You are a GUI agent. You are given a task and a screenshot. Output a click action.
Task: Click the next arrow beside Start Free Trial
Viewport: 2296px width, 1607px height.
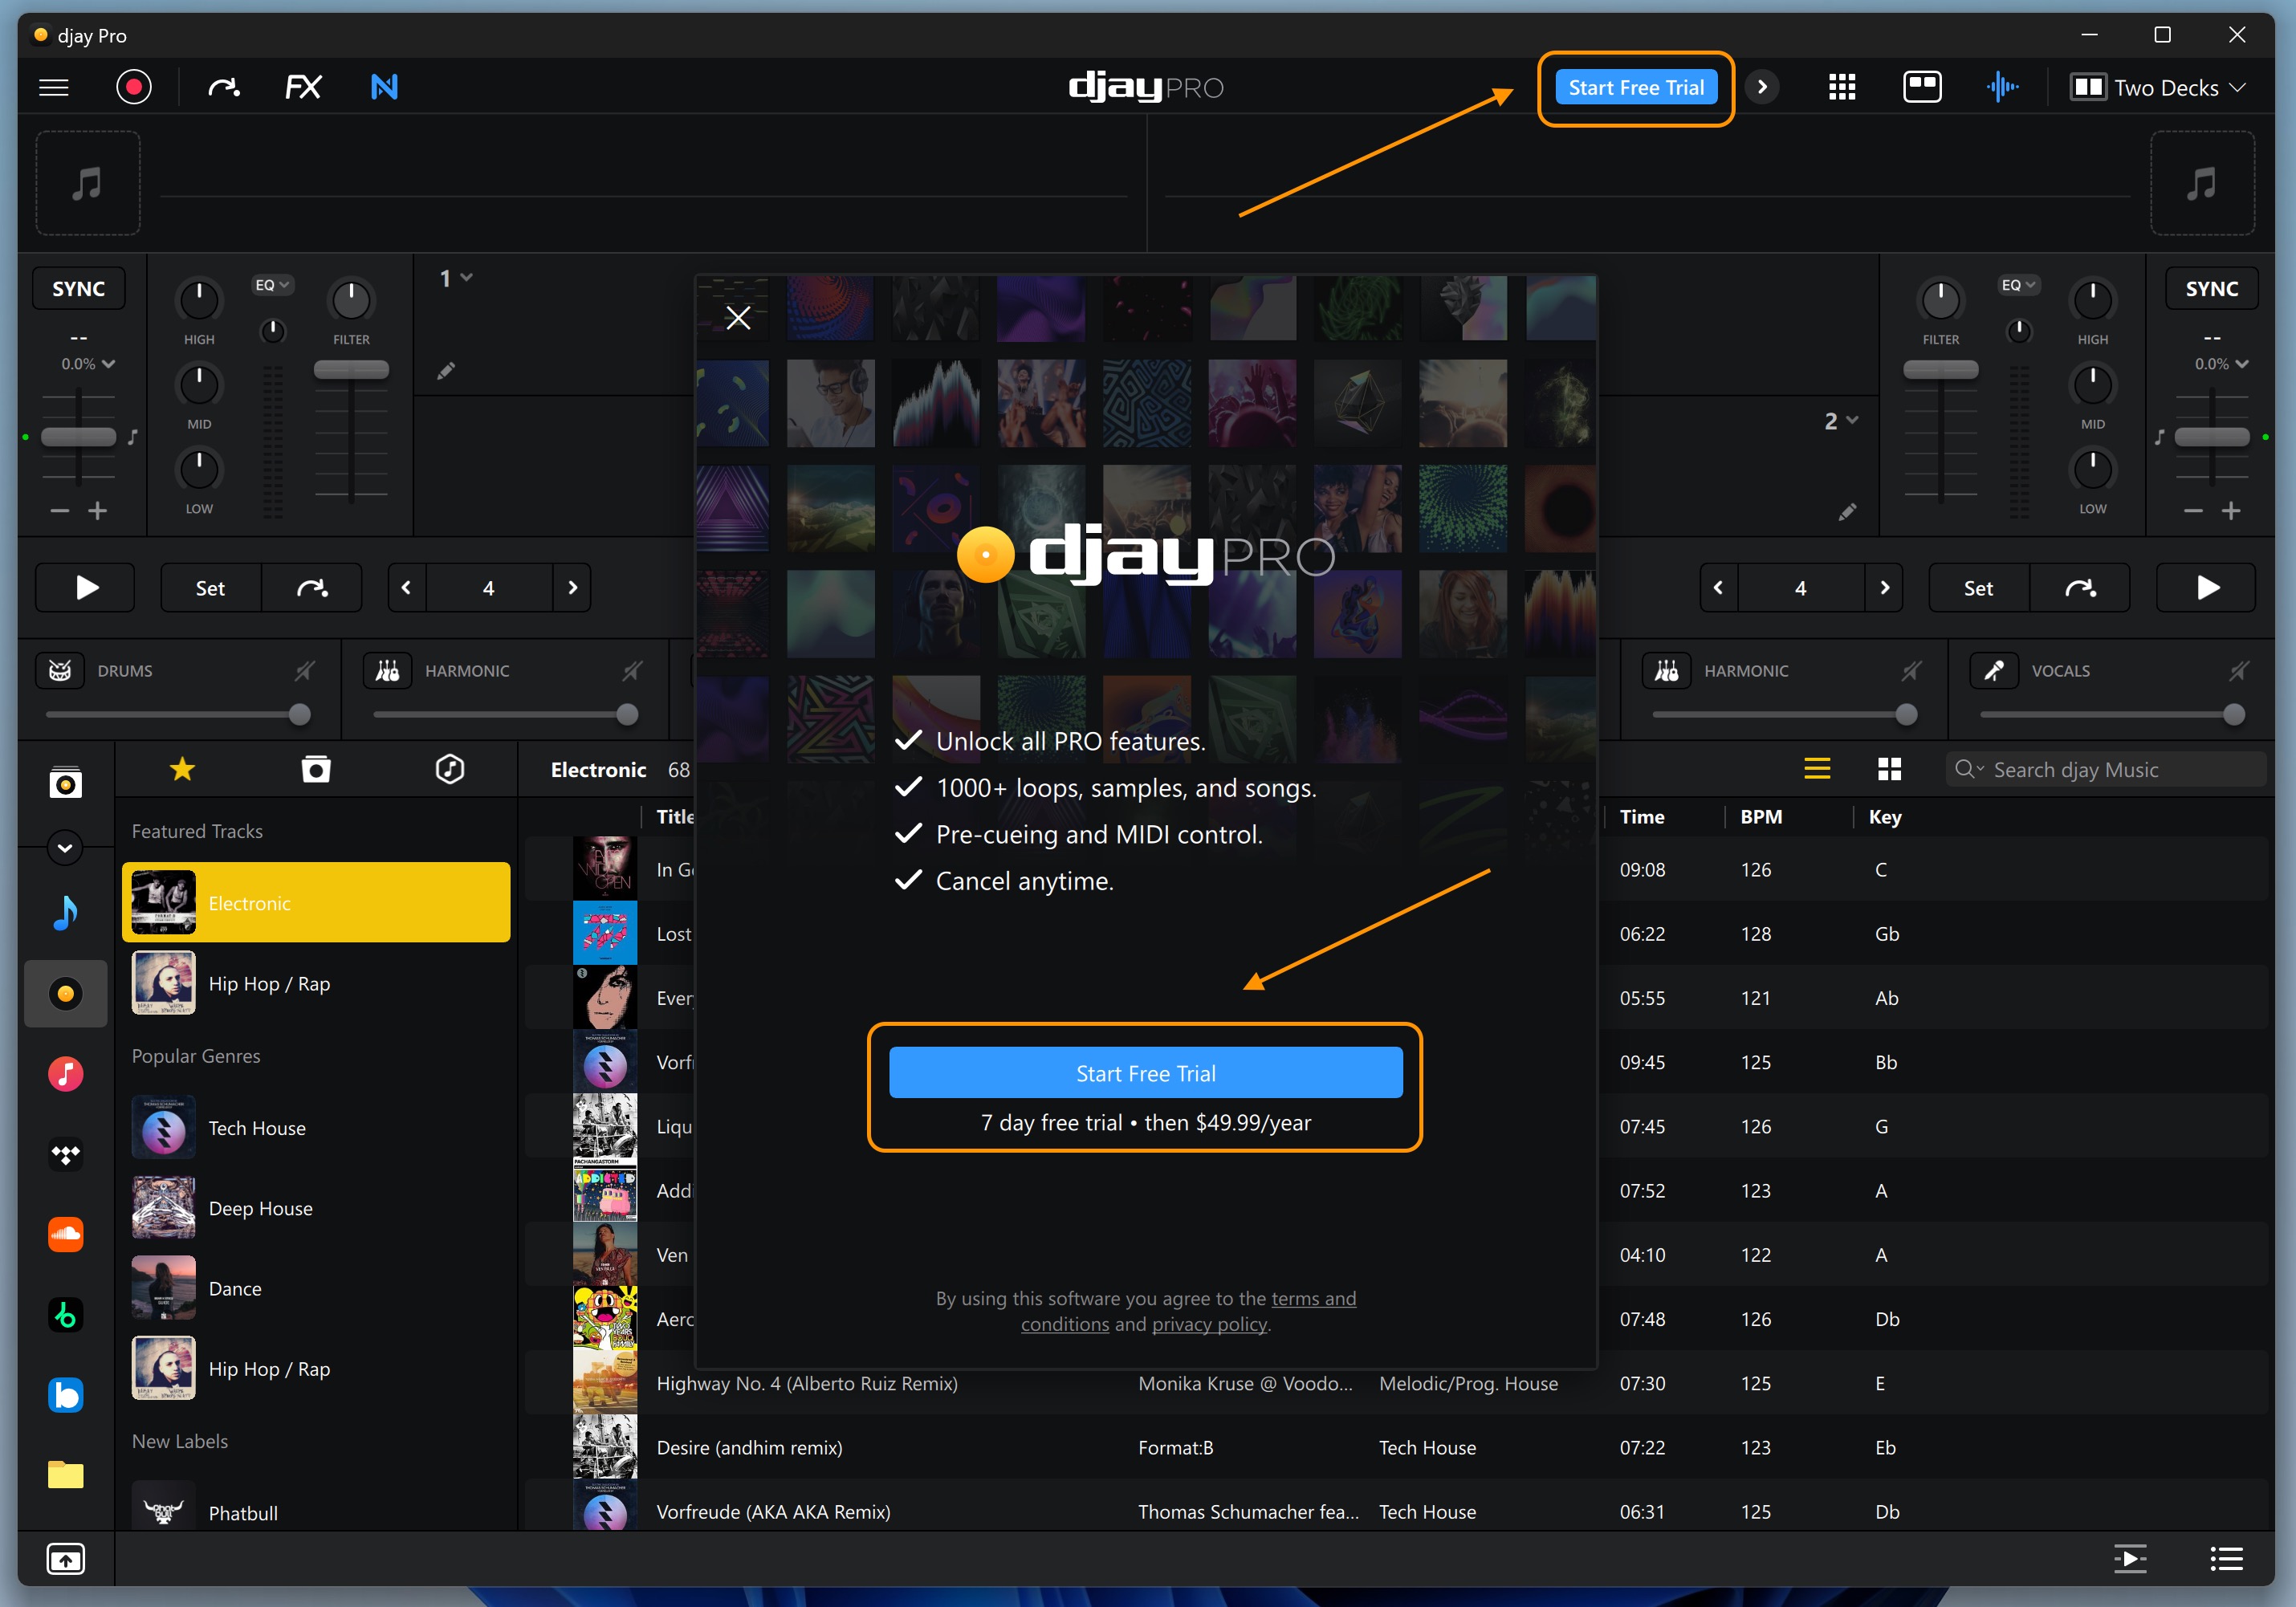(x=1762, y=88)
